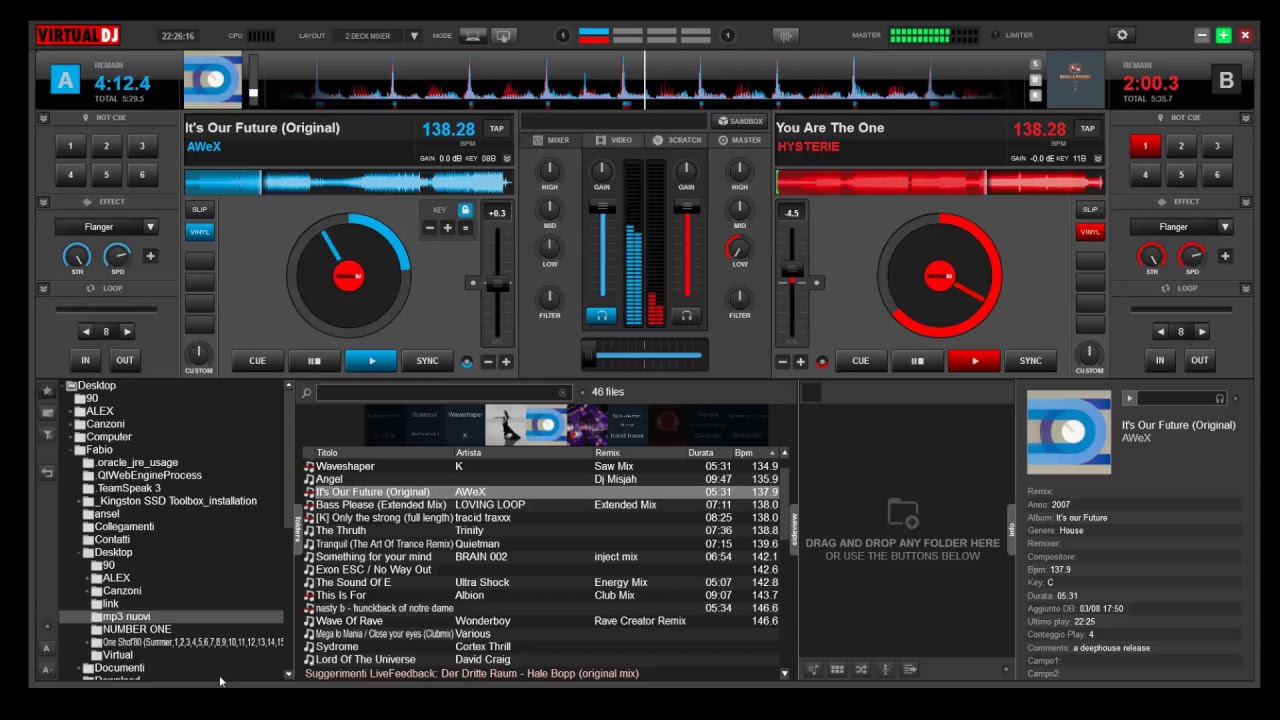Click the loop OUT button on deck B

[x=1199, y=360]
